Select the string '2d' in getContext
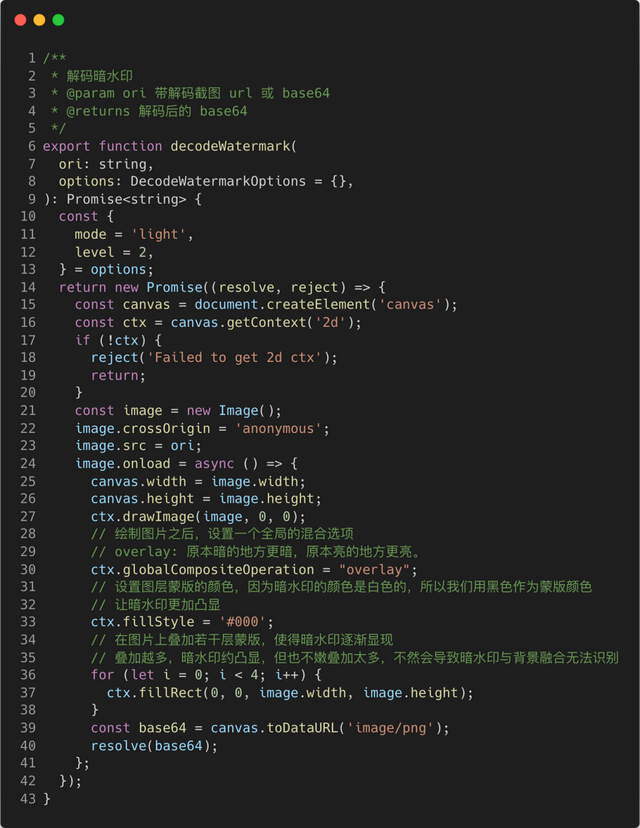The height and width of the screenshot is (828, 640). point(330,323)
